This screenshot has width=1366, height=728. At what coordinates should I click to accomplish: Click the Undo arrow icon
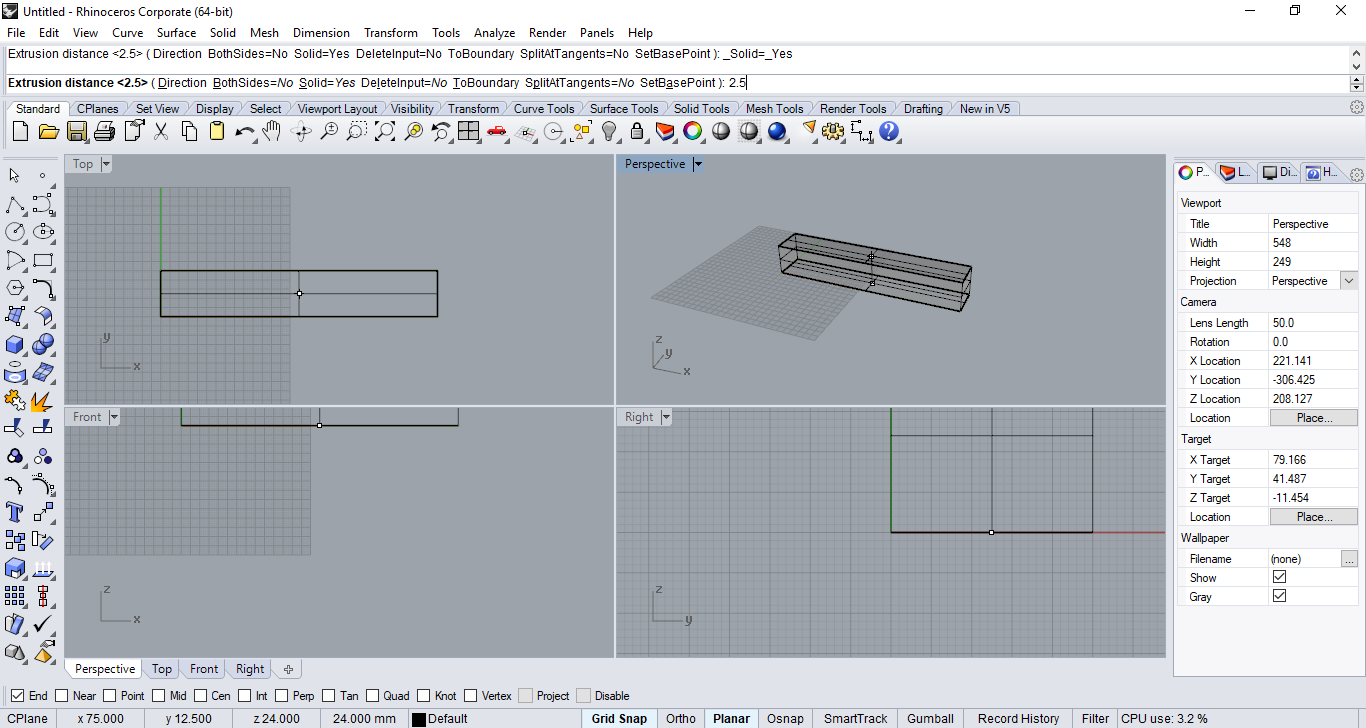(x=244, y=131)
